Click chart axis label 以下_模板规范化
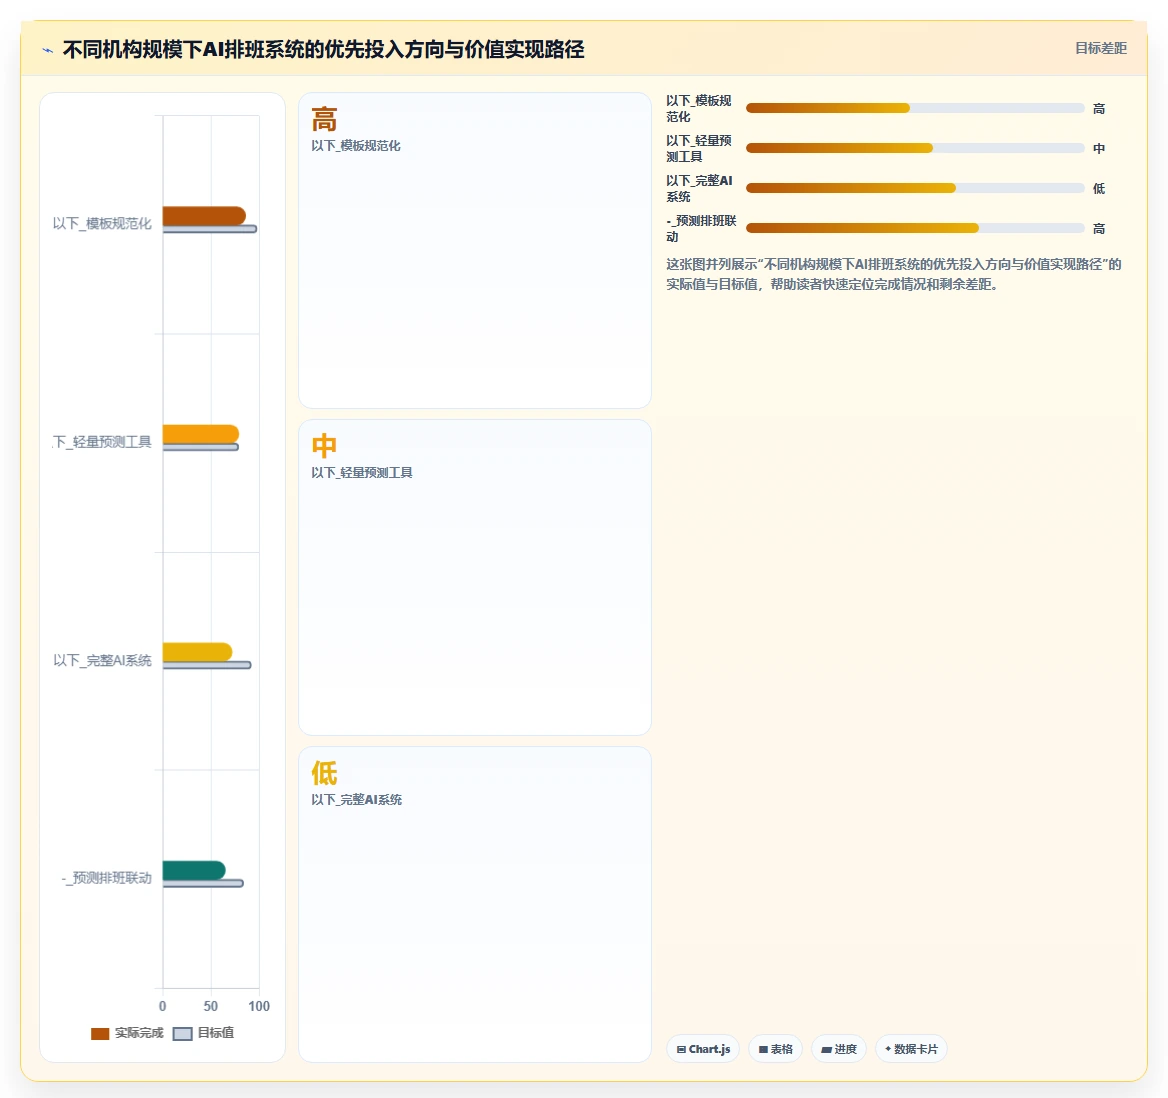Image resolution: width=1168 pixels, height=1098 pixels. pyautogui.click(x=102, y=223)
